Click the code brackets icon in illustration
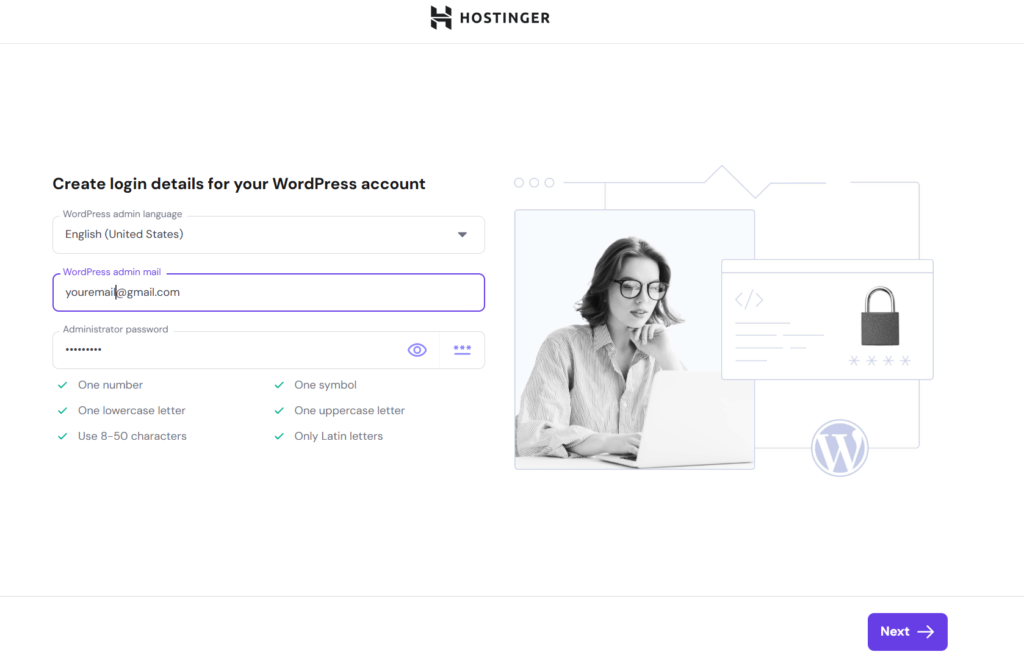Screen dimensions: 1024x671 pyautogui.click(x=749, y=299)
